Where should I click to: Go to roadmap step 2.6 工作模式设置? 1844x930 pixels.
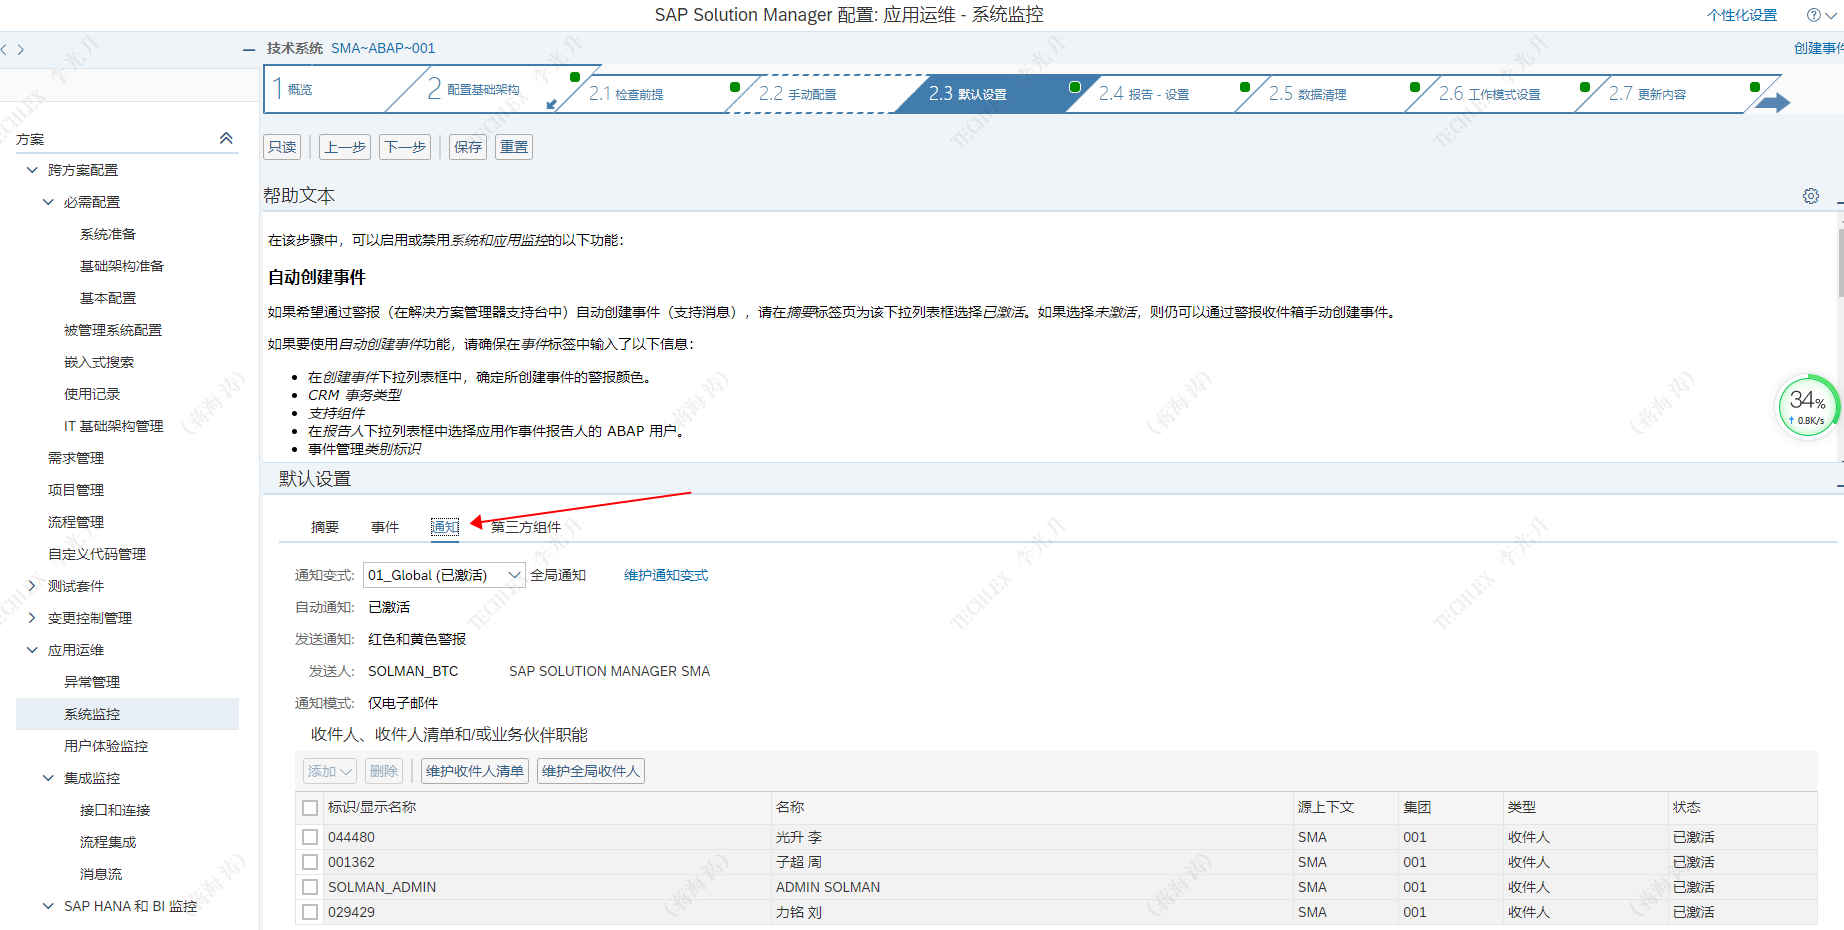[x=1490, y=94]
